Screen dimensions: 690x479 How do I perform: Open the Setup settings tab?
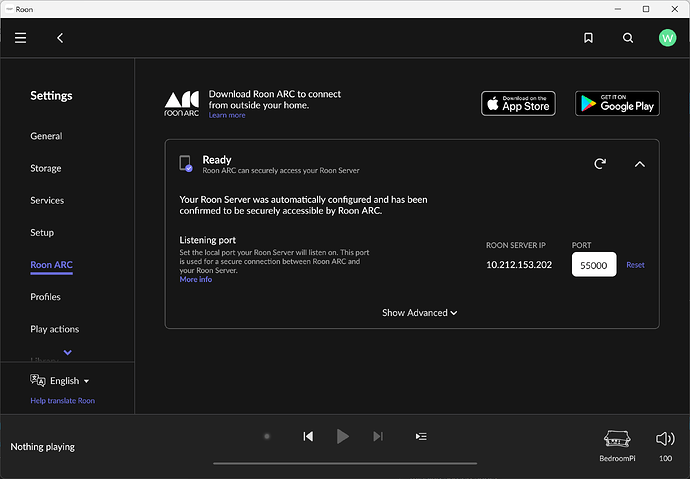click(42, 232)
